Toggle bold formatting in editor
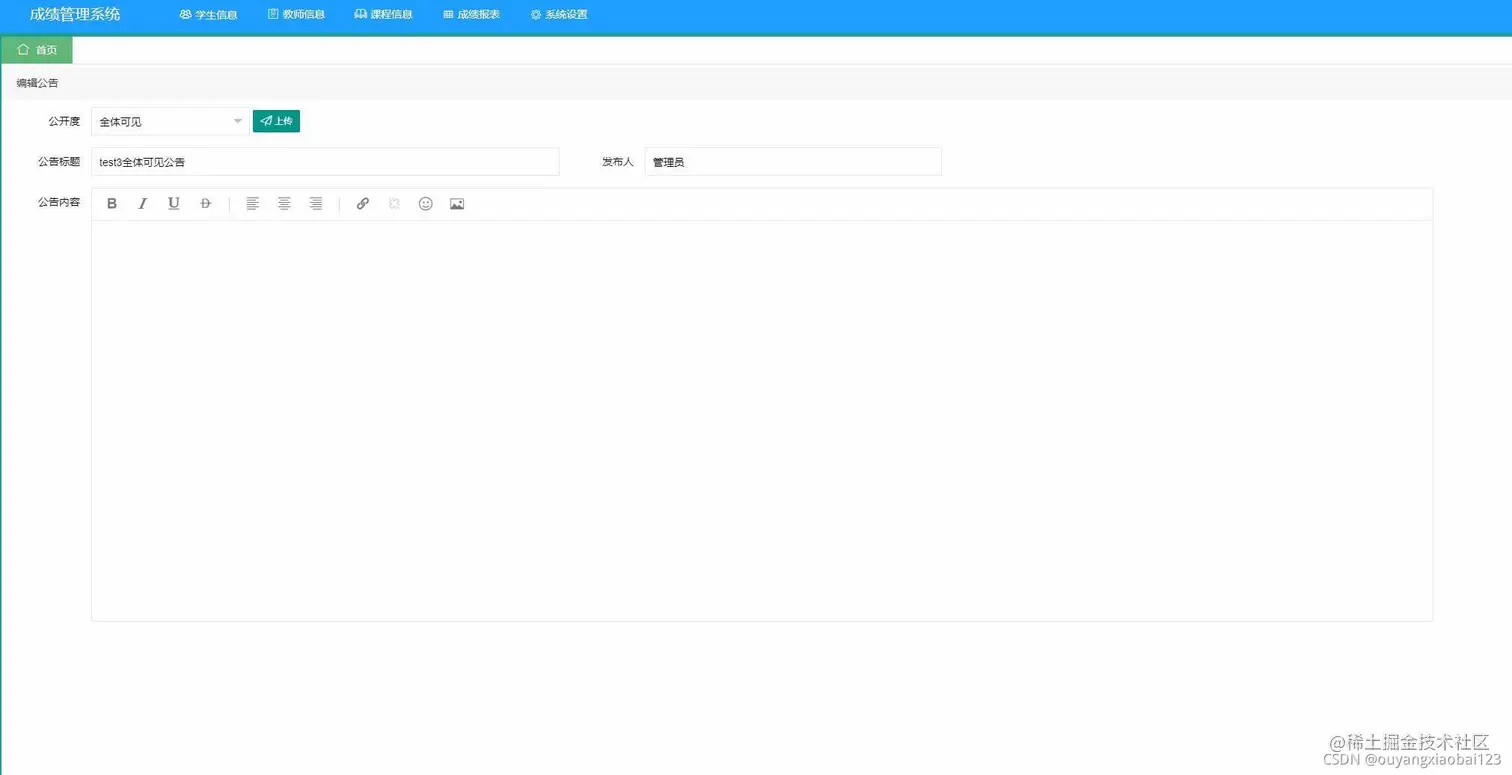Image resolution: width=1512 pixels, height=775 pixels. pos(112,204)
